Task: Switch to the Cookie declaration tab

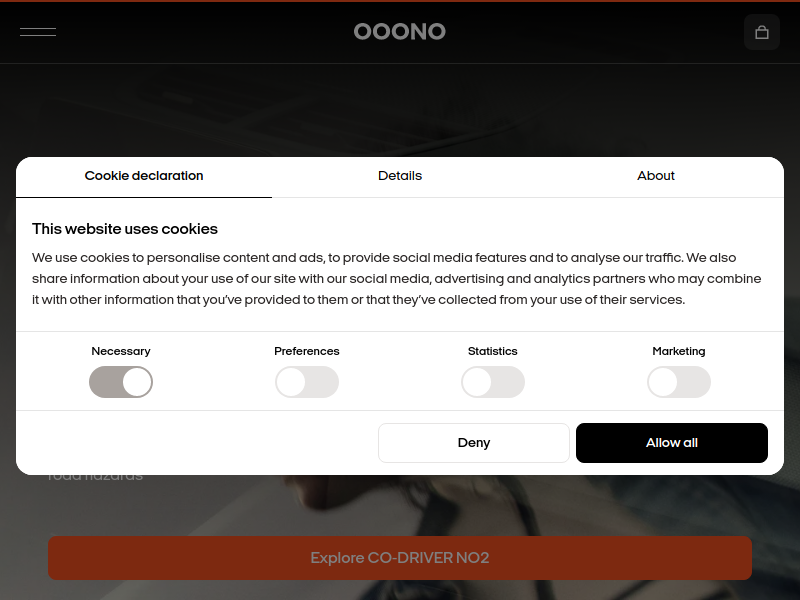Action: pyautogui.click(x=144, y=176)
